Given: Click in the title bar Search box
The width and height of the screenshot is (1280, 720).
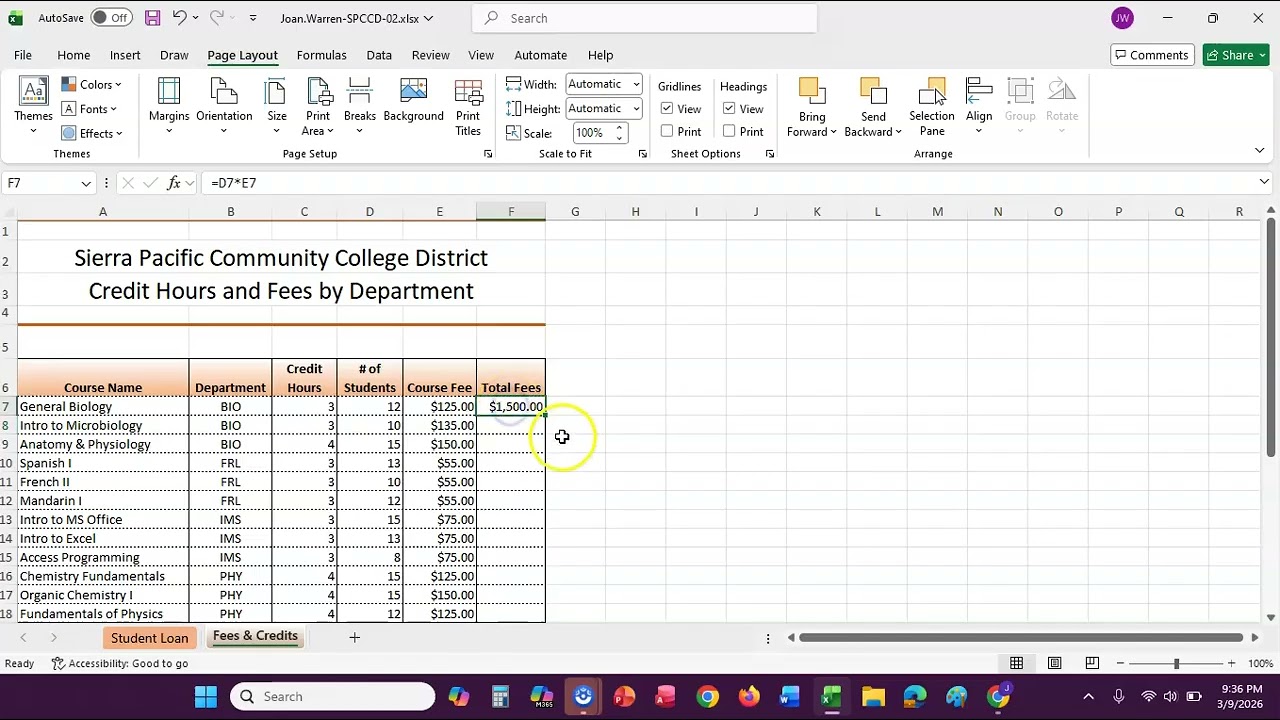Looking at the screenshot, I should coord(644,18).
